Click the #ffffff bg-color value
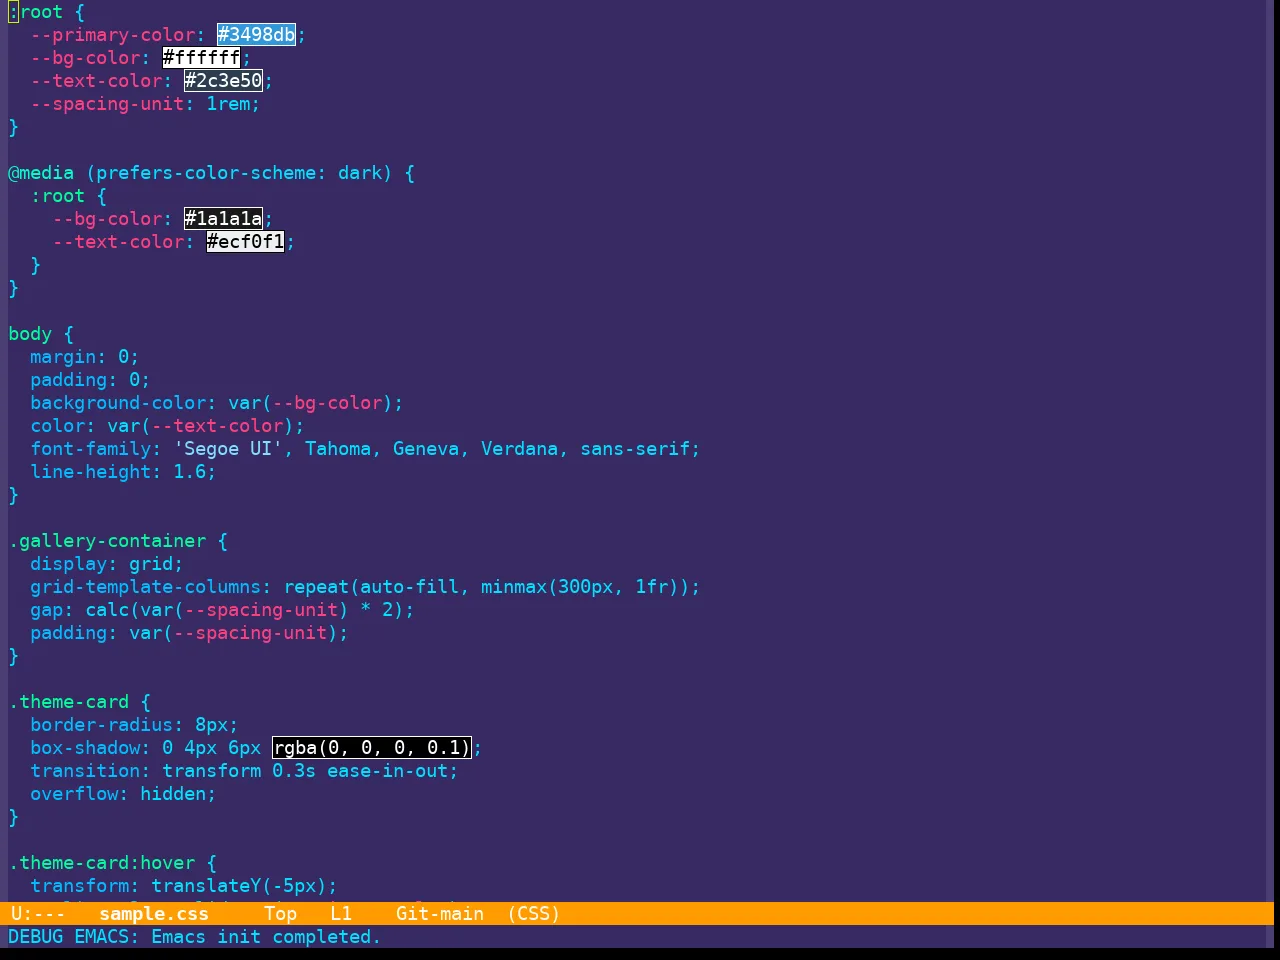Image resolution: width=1280 pixels, height=960 pixels. 202,58
